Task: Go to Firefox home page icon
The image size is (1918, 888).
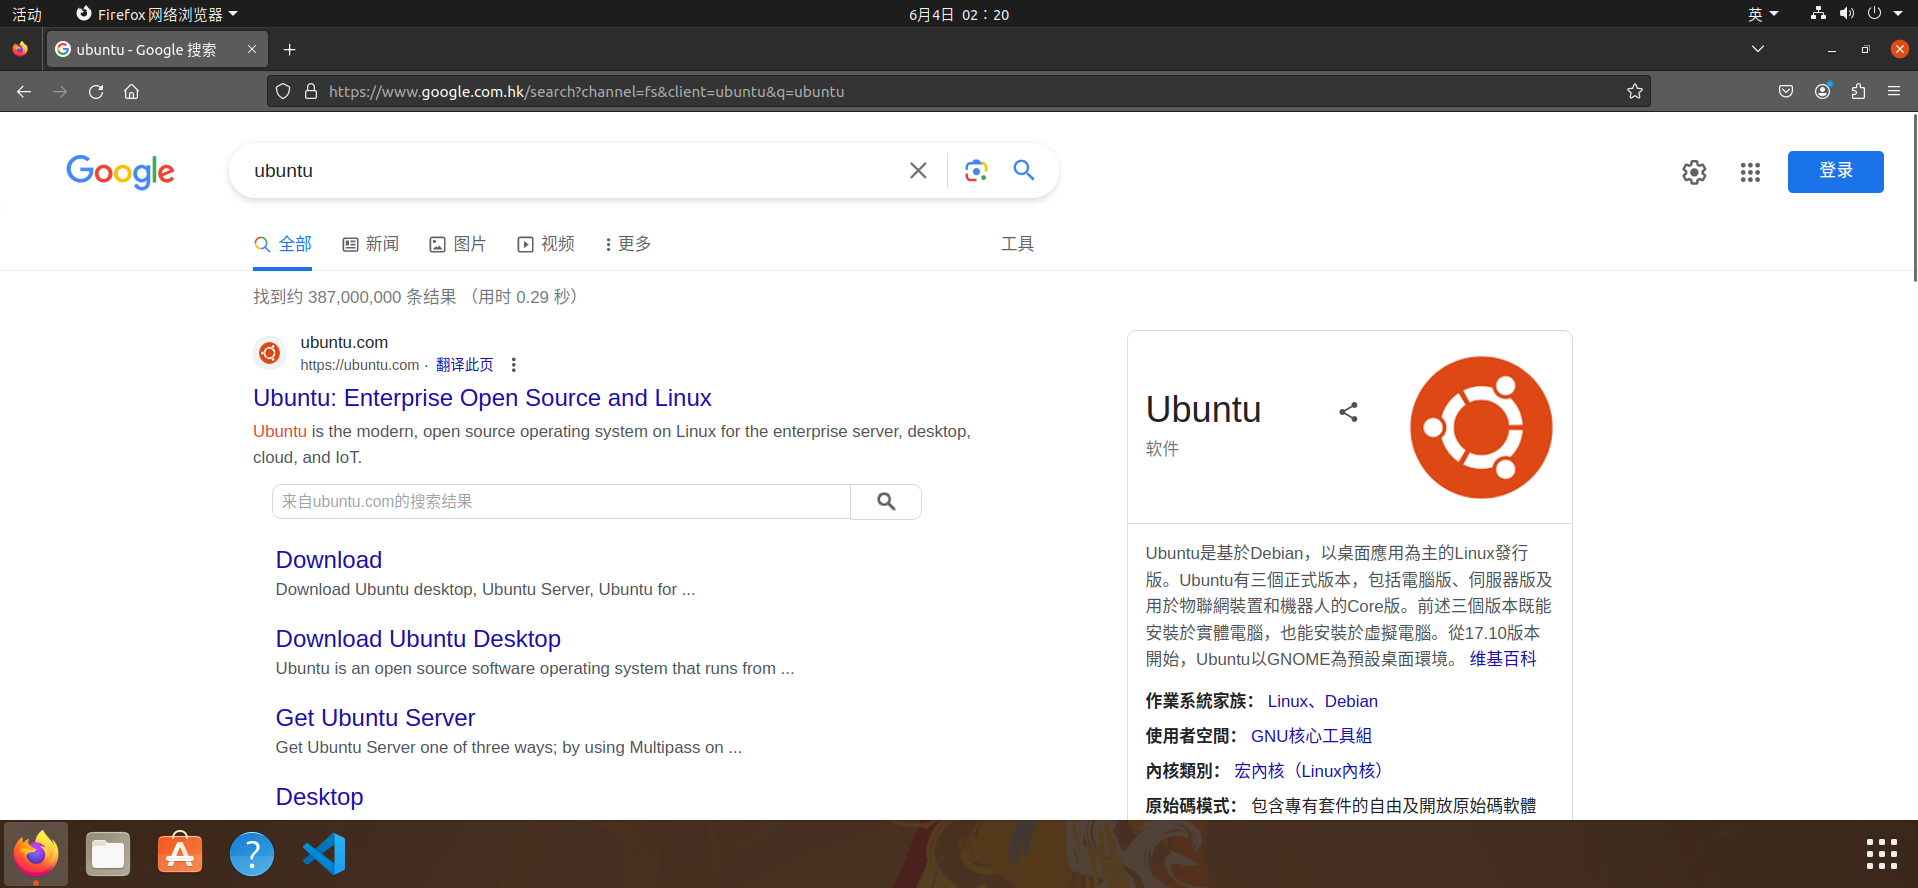Action: pos(131,91)
